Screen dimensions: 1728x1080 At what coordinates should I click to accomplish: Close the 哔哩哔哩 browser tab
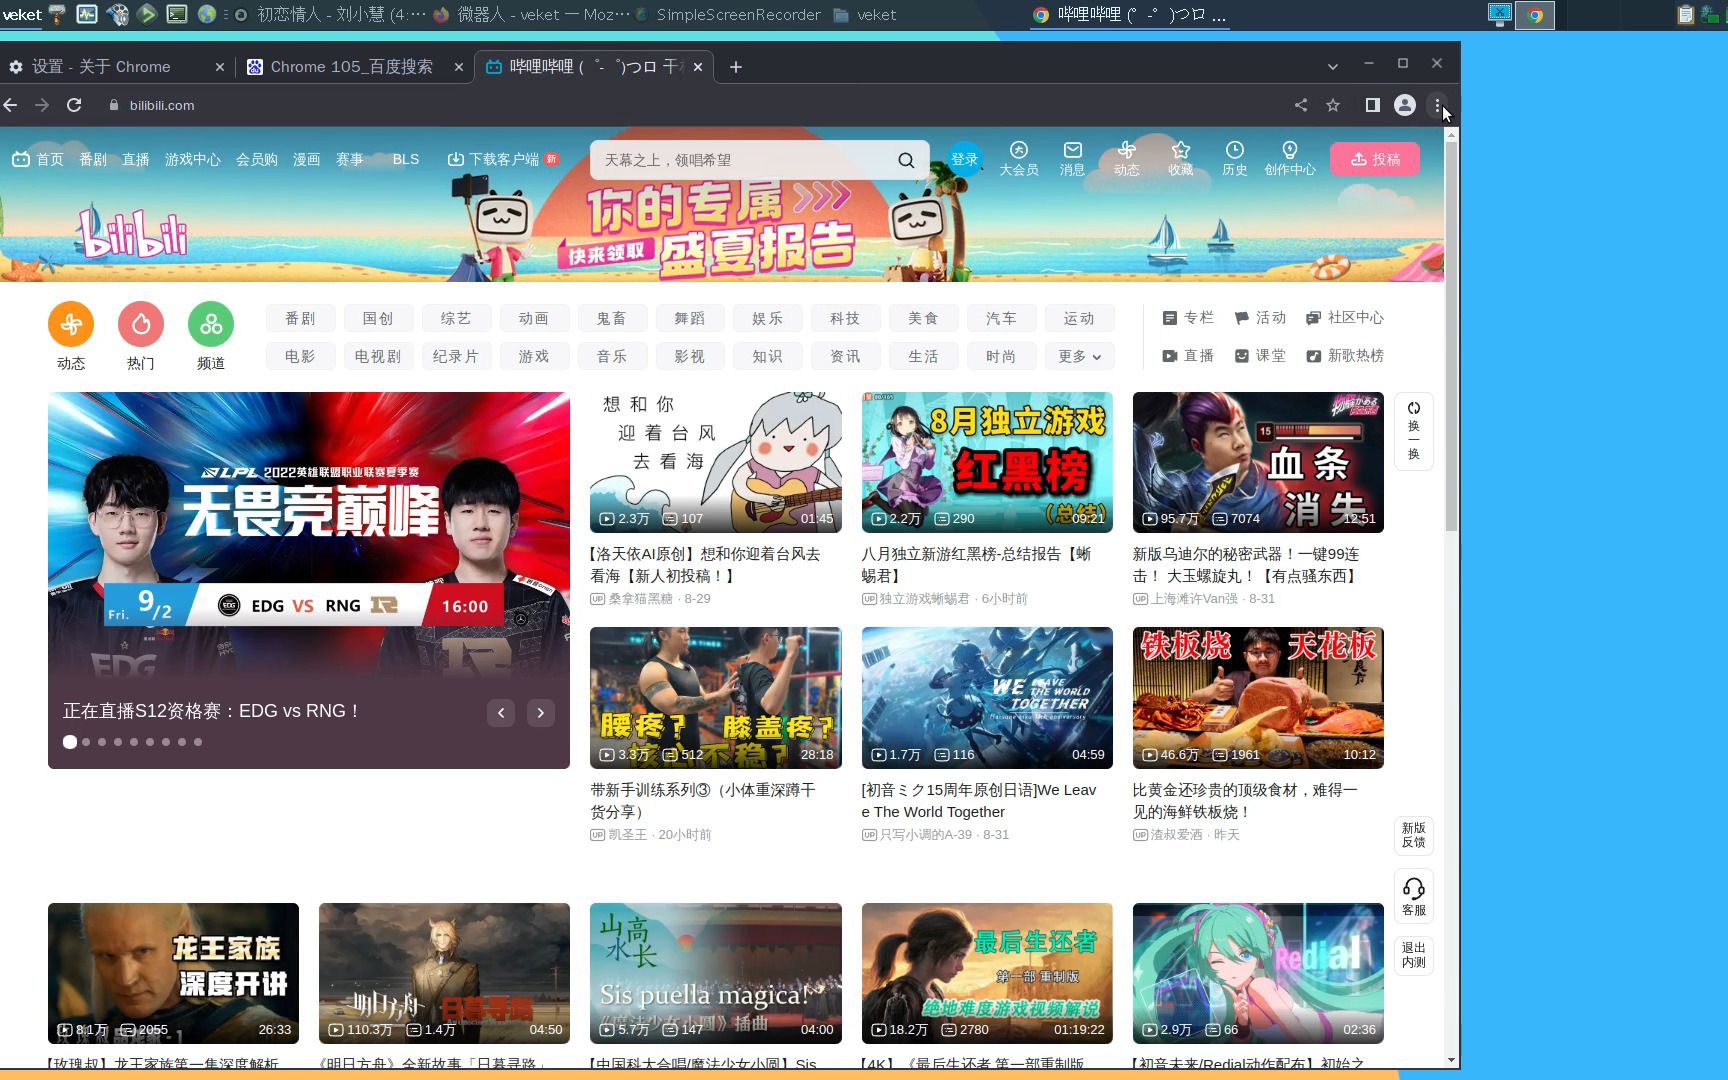pyautogui.click(x=698, y=67)
